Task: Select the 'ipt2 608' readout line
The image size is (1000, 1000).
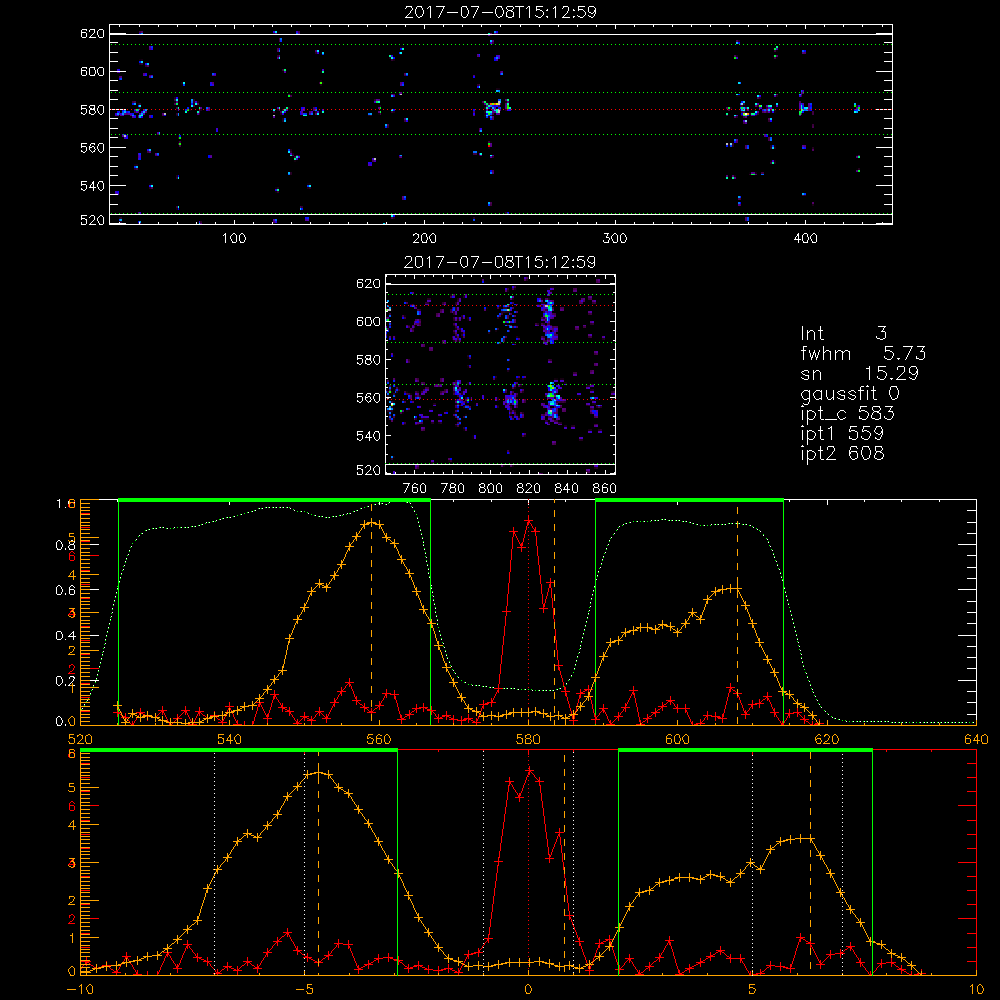Action: coord(842,453)
